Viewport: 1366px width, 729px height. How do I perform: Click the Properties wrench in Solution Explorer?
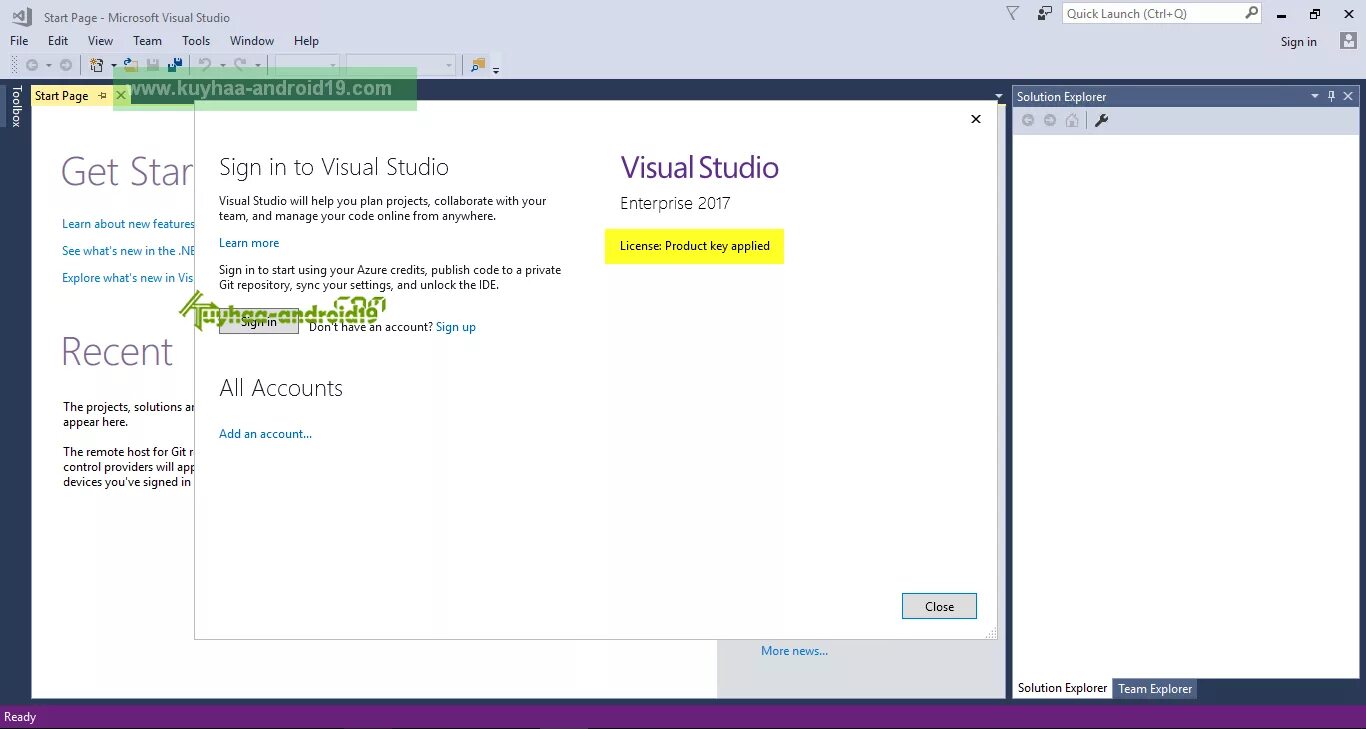point(1101,120)
